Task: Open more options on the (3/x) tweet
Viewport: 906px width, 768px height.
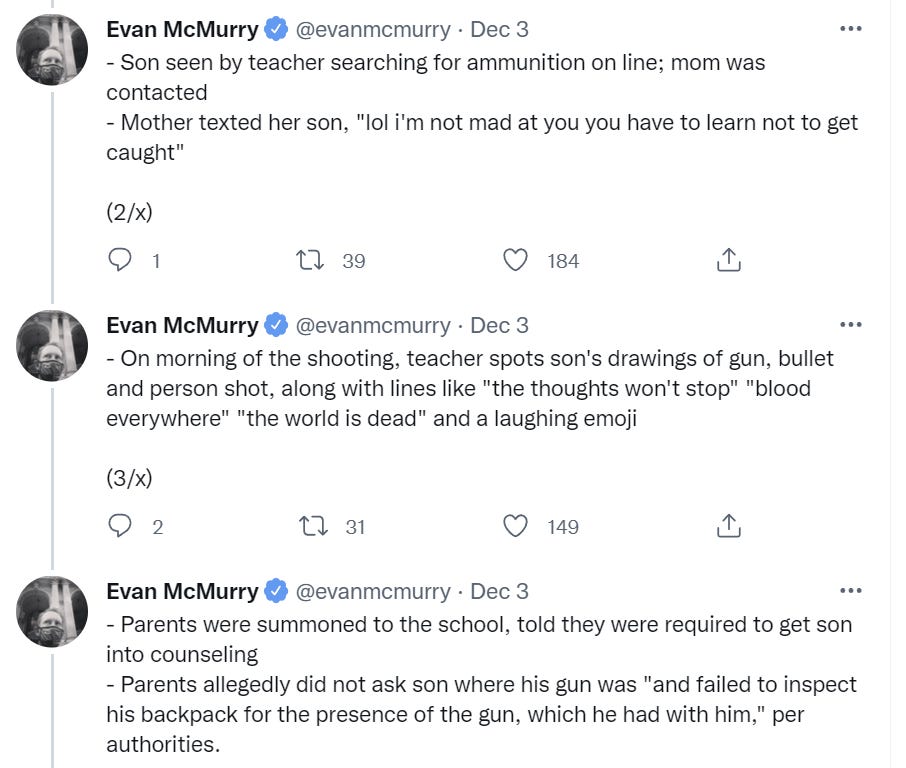Action: click(x=850, y=325)
